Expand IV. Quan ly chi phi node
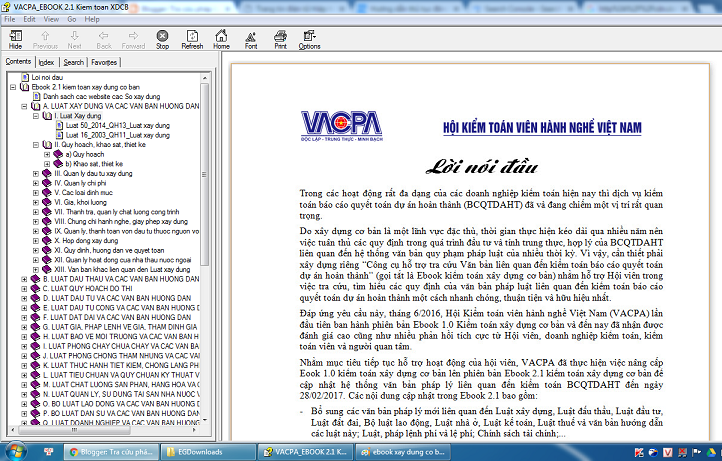Screen dimensions: 722x461 (36, 183)
